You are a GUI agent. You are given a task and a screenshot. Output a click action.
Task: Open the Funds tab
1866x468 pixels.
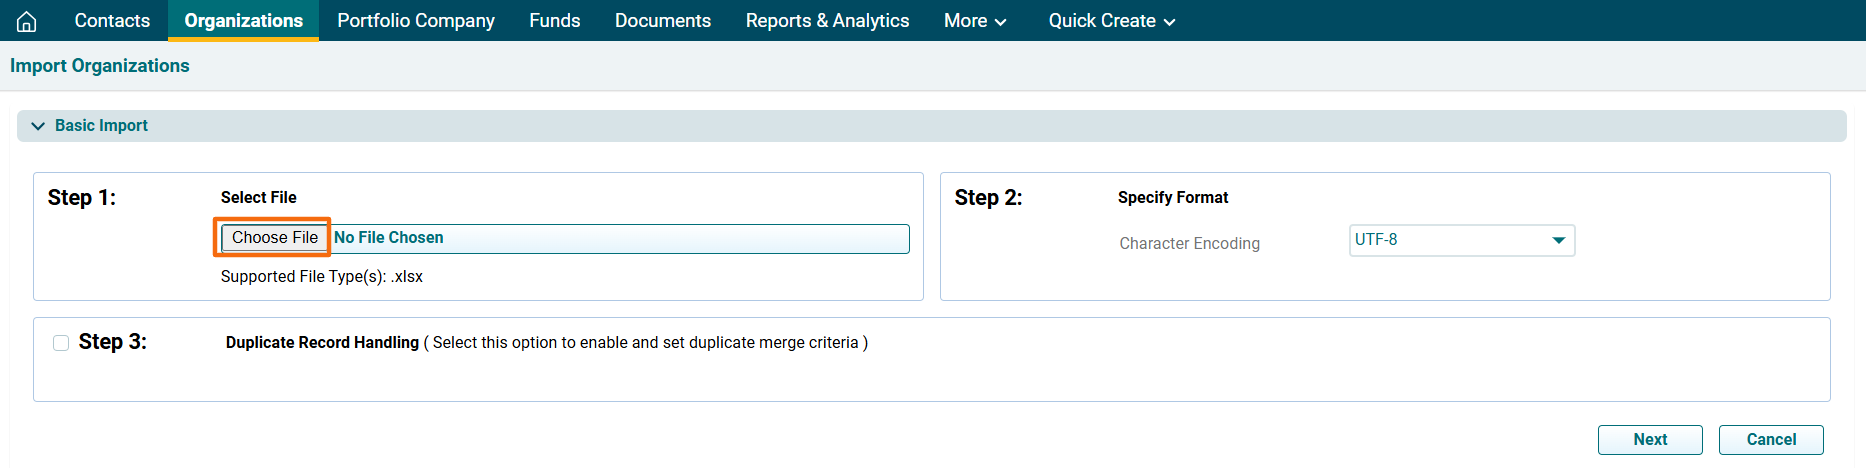pos(554,21)
